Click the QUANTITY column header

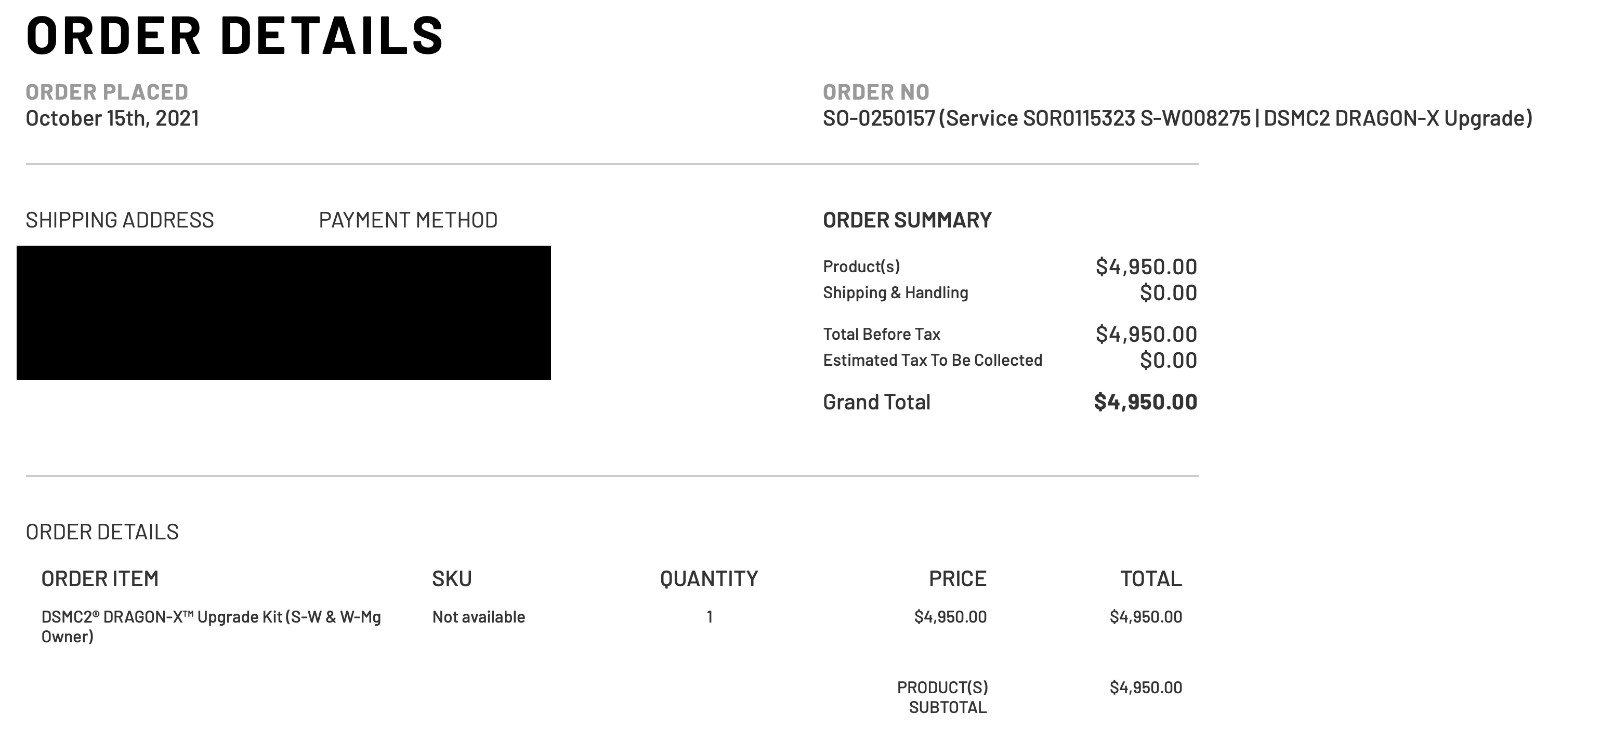pyautogui.click(x=709, y=579)
